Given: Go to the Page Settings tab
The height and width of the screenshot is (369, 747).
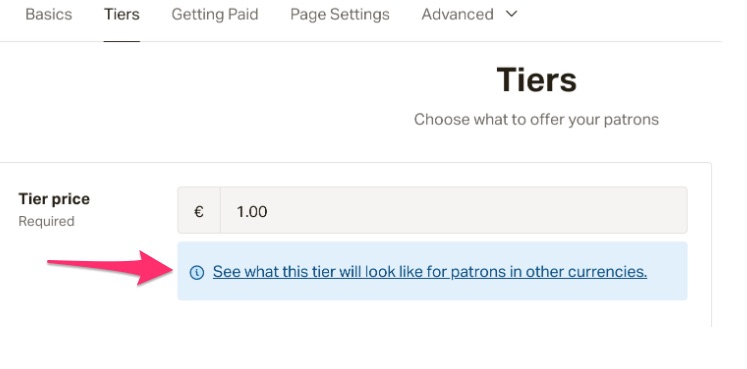Looking at the screenshot, I should coord(340,14).
